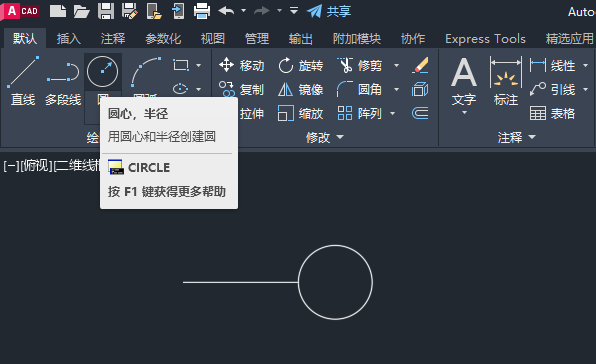Select the rectangle tool icon

point(181,65)
